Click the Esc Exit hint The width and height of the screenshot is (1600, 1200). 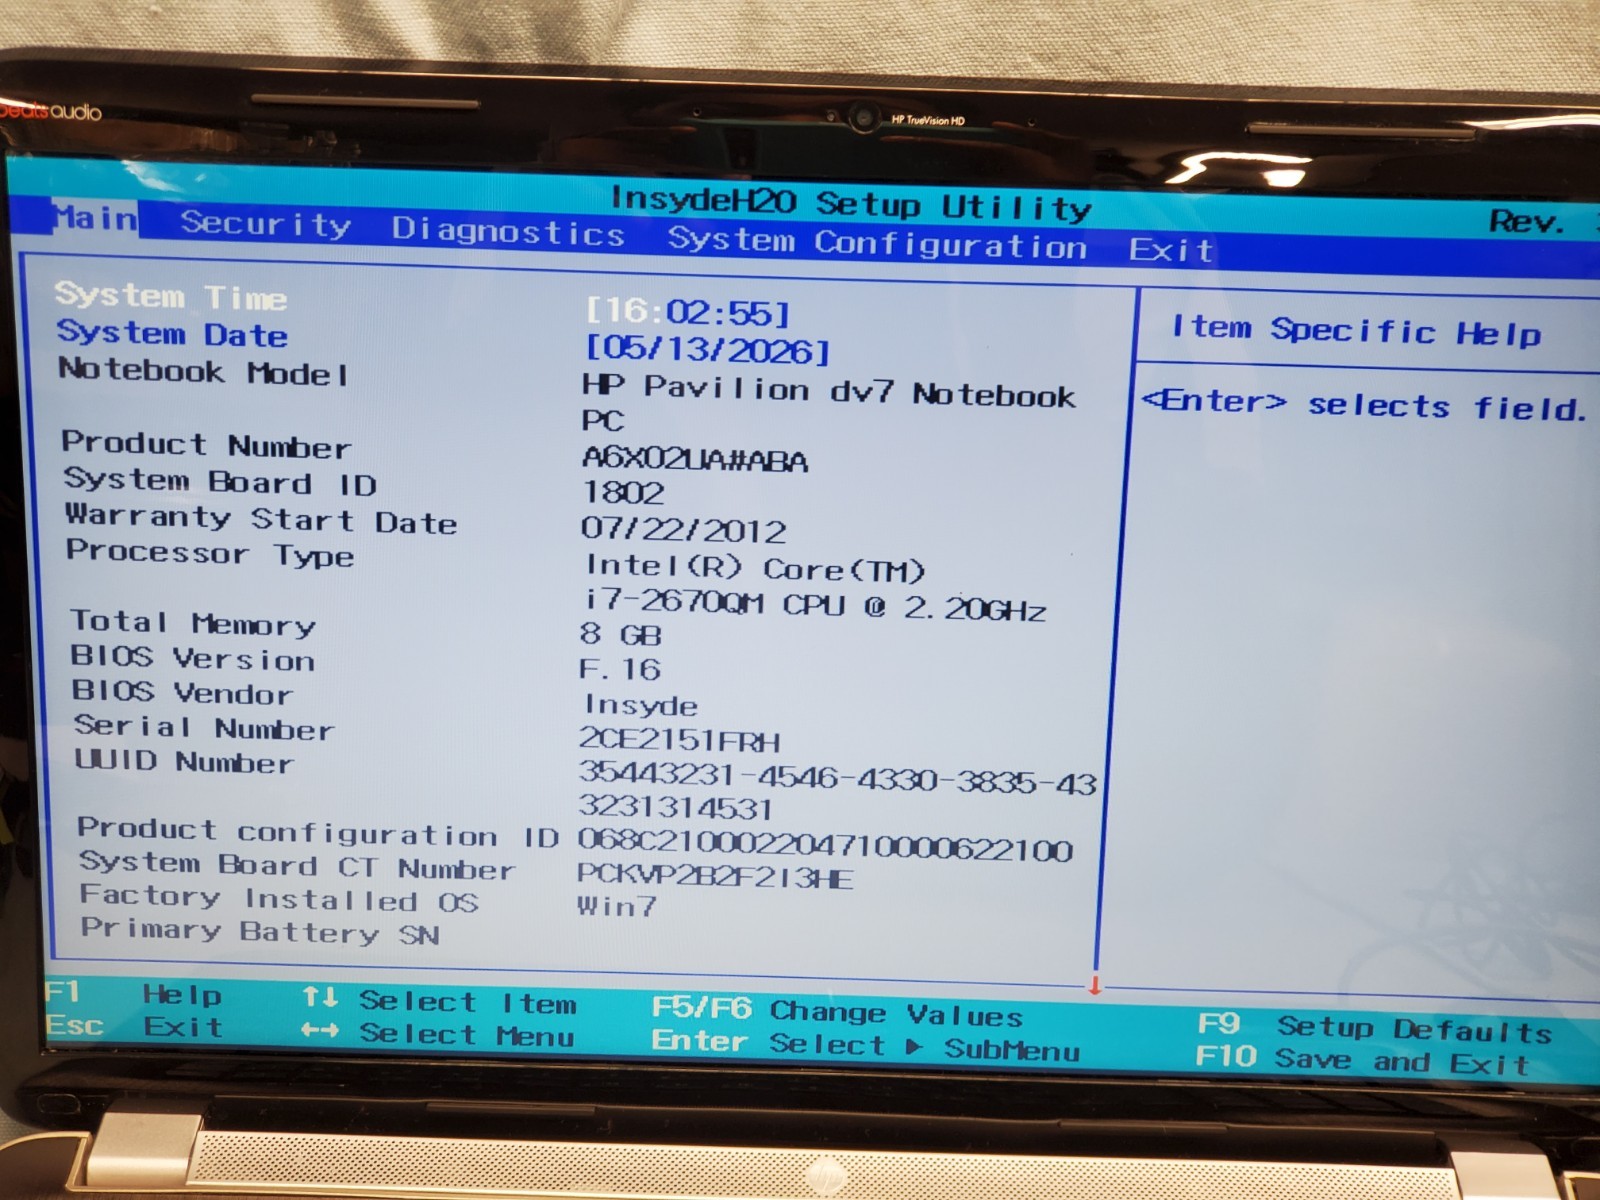134,1026
